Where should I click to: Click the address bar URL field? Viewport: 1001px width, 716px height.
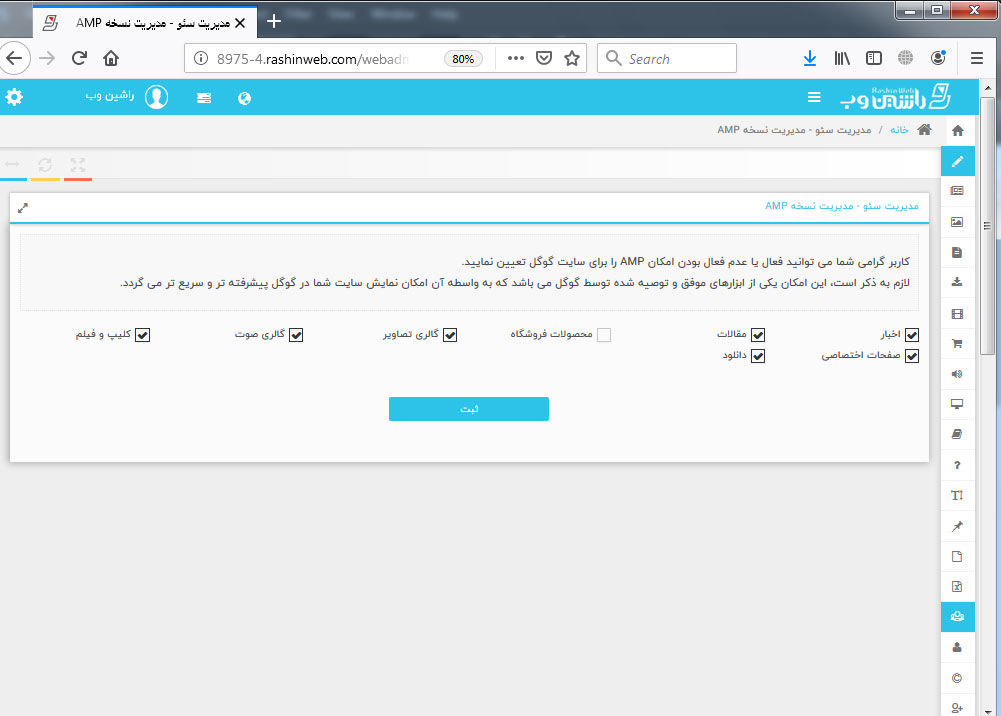coord(313,59)
